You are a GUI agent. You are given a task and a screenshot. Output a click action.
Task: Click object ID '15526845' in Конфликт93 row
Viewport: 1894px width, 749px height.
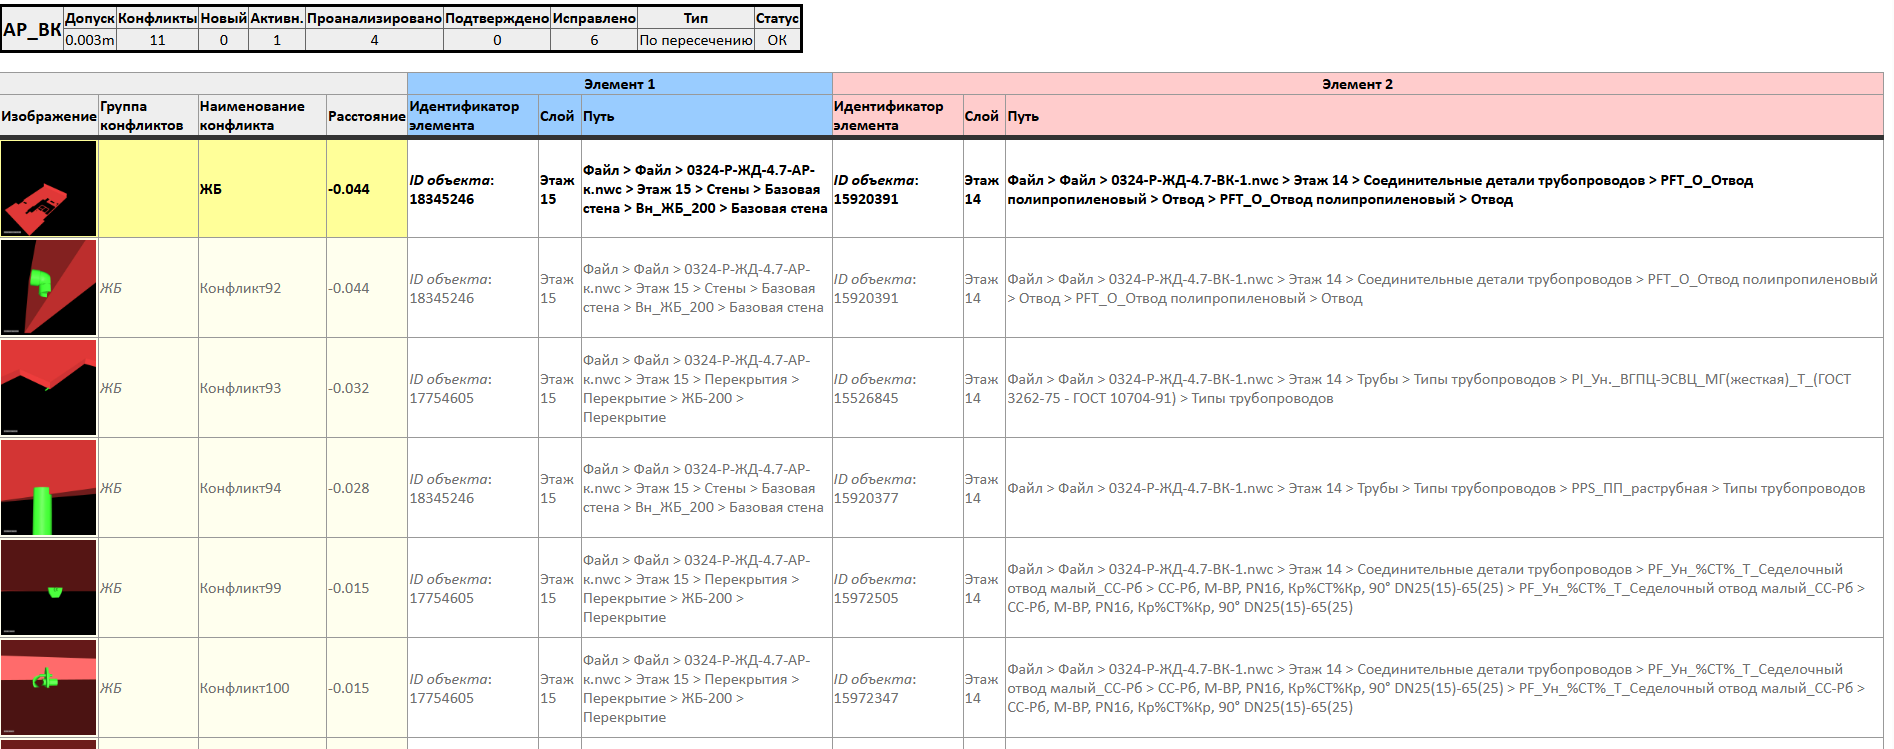[866, 398]
